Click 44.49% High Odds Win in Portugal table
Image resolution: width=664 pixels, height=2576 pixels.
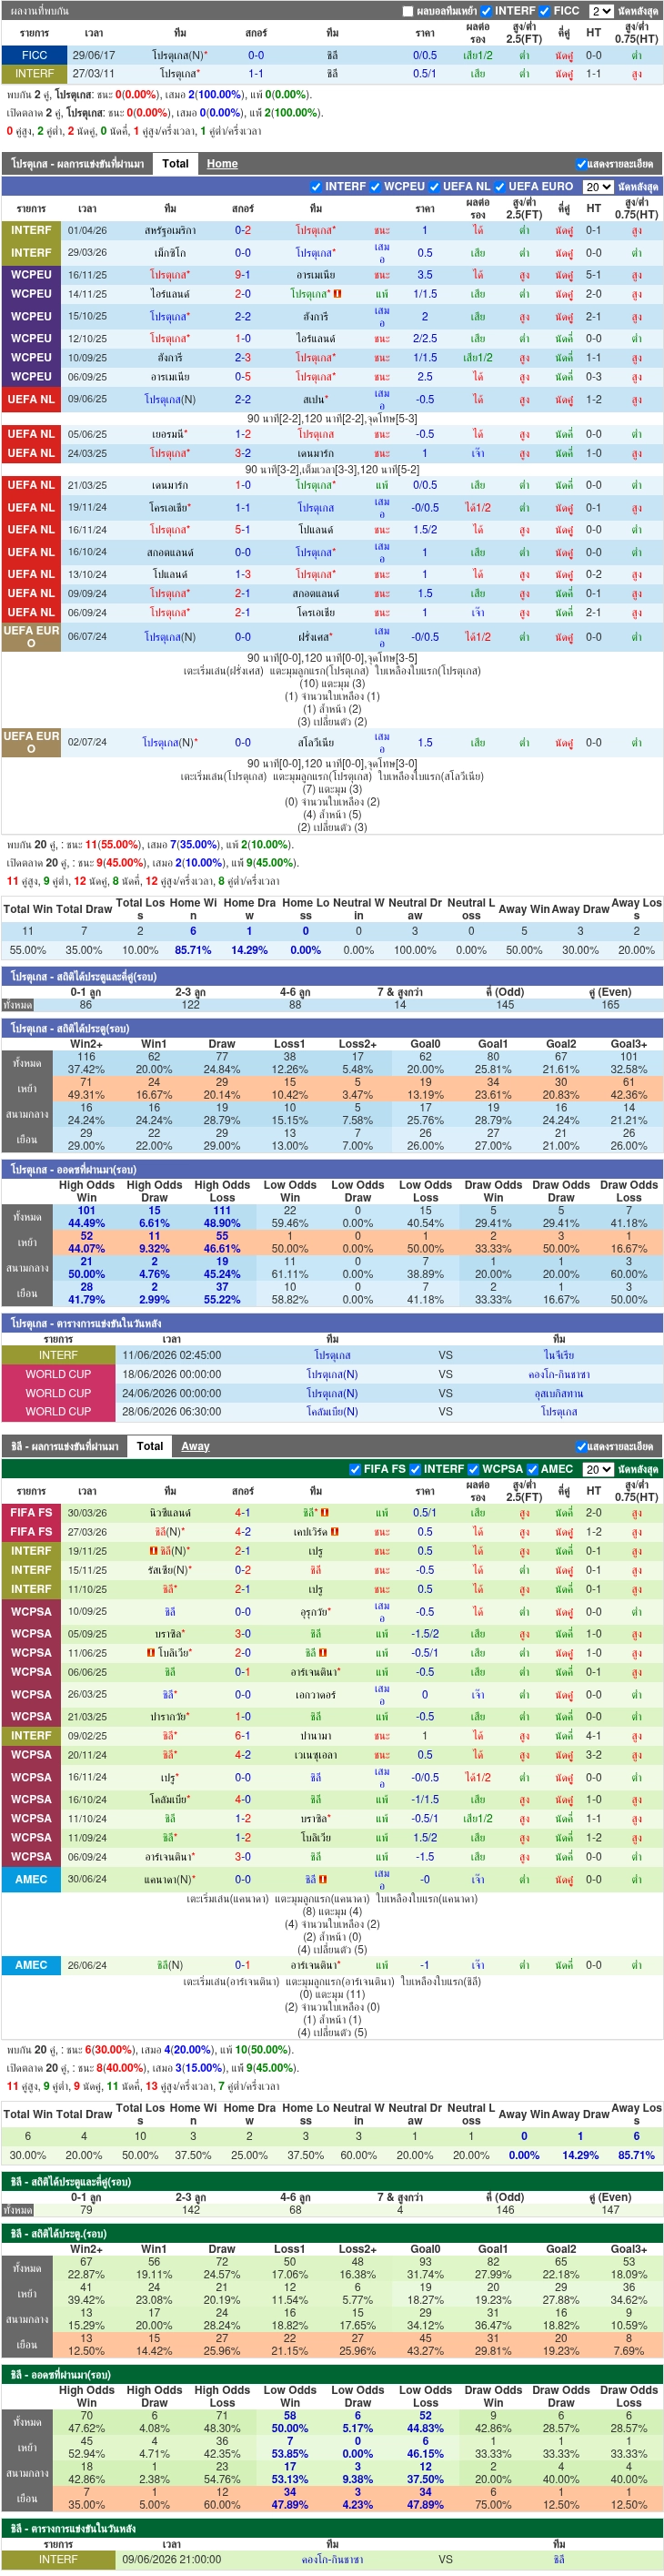[x=86, y=1223]
